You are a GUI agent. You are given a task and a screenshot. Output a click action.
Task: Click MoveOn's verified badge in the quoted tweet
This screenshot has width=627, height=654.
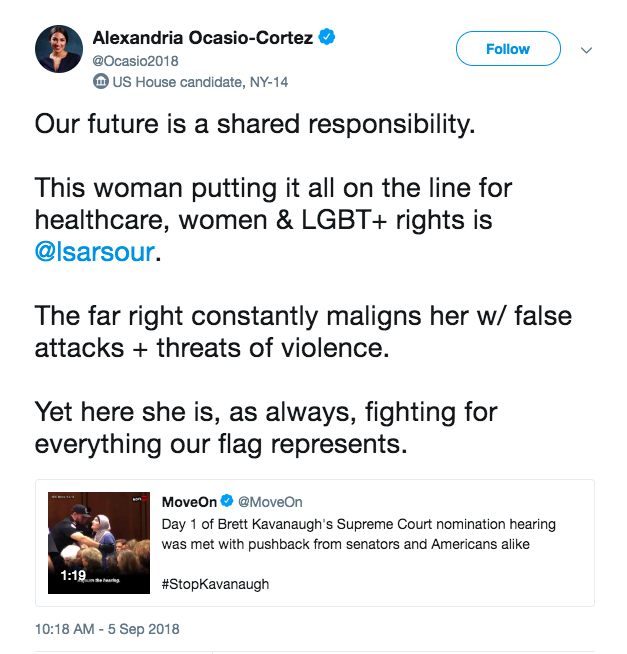[226, 501]
